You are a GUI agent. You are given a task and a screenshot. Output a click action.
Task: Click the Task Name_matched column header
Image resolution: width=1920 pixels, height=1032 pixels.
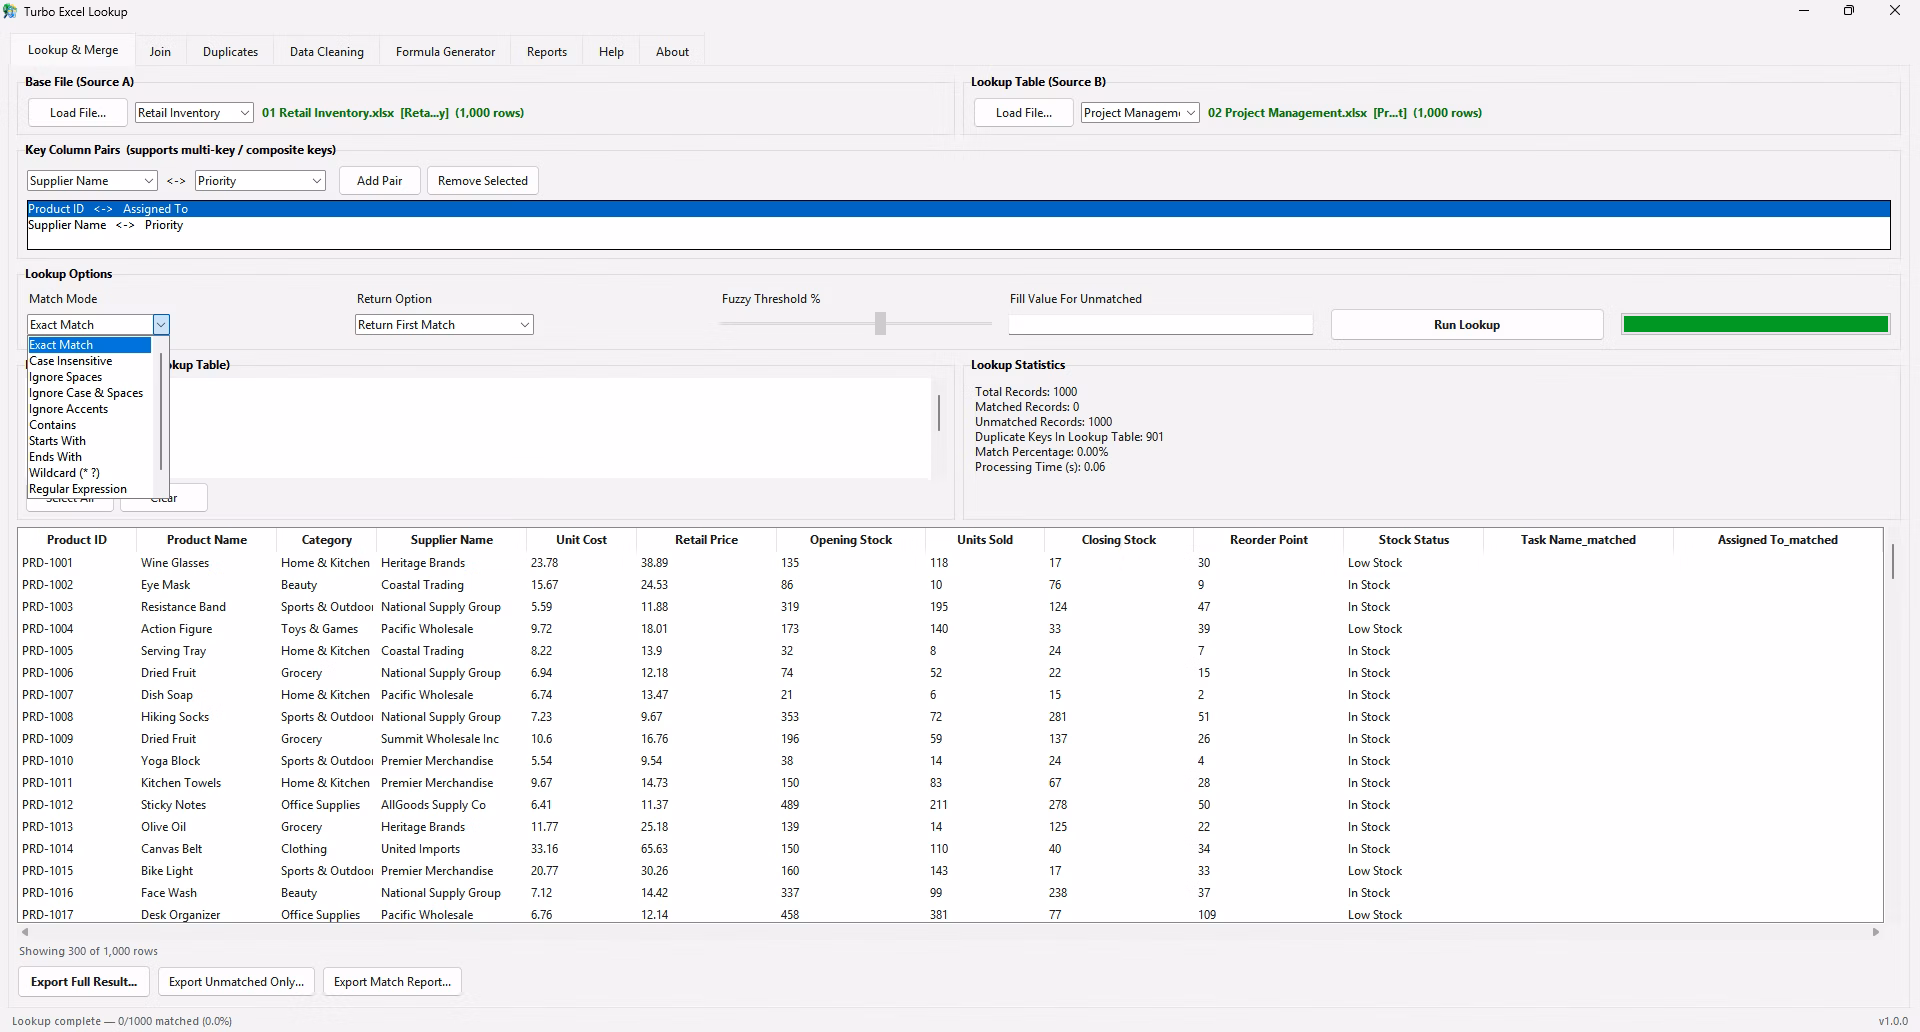pyautogui.click(x=1578, y=540)
